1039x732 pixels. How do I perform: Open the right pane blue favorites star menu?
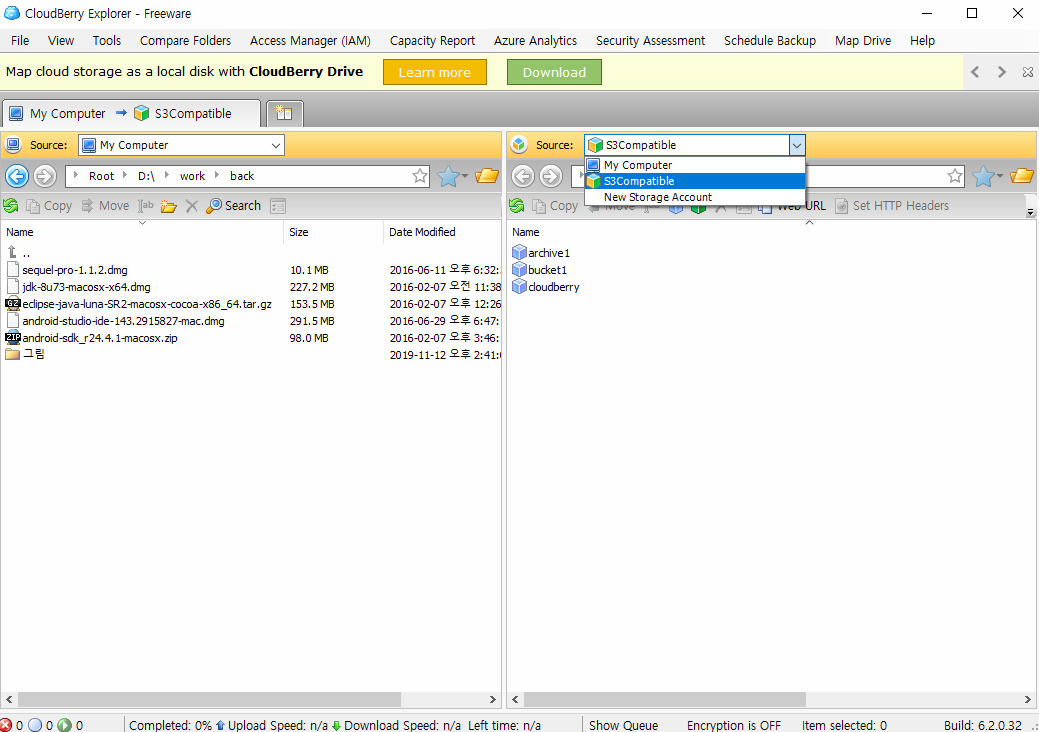pos(988,176)
